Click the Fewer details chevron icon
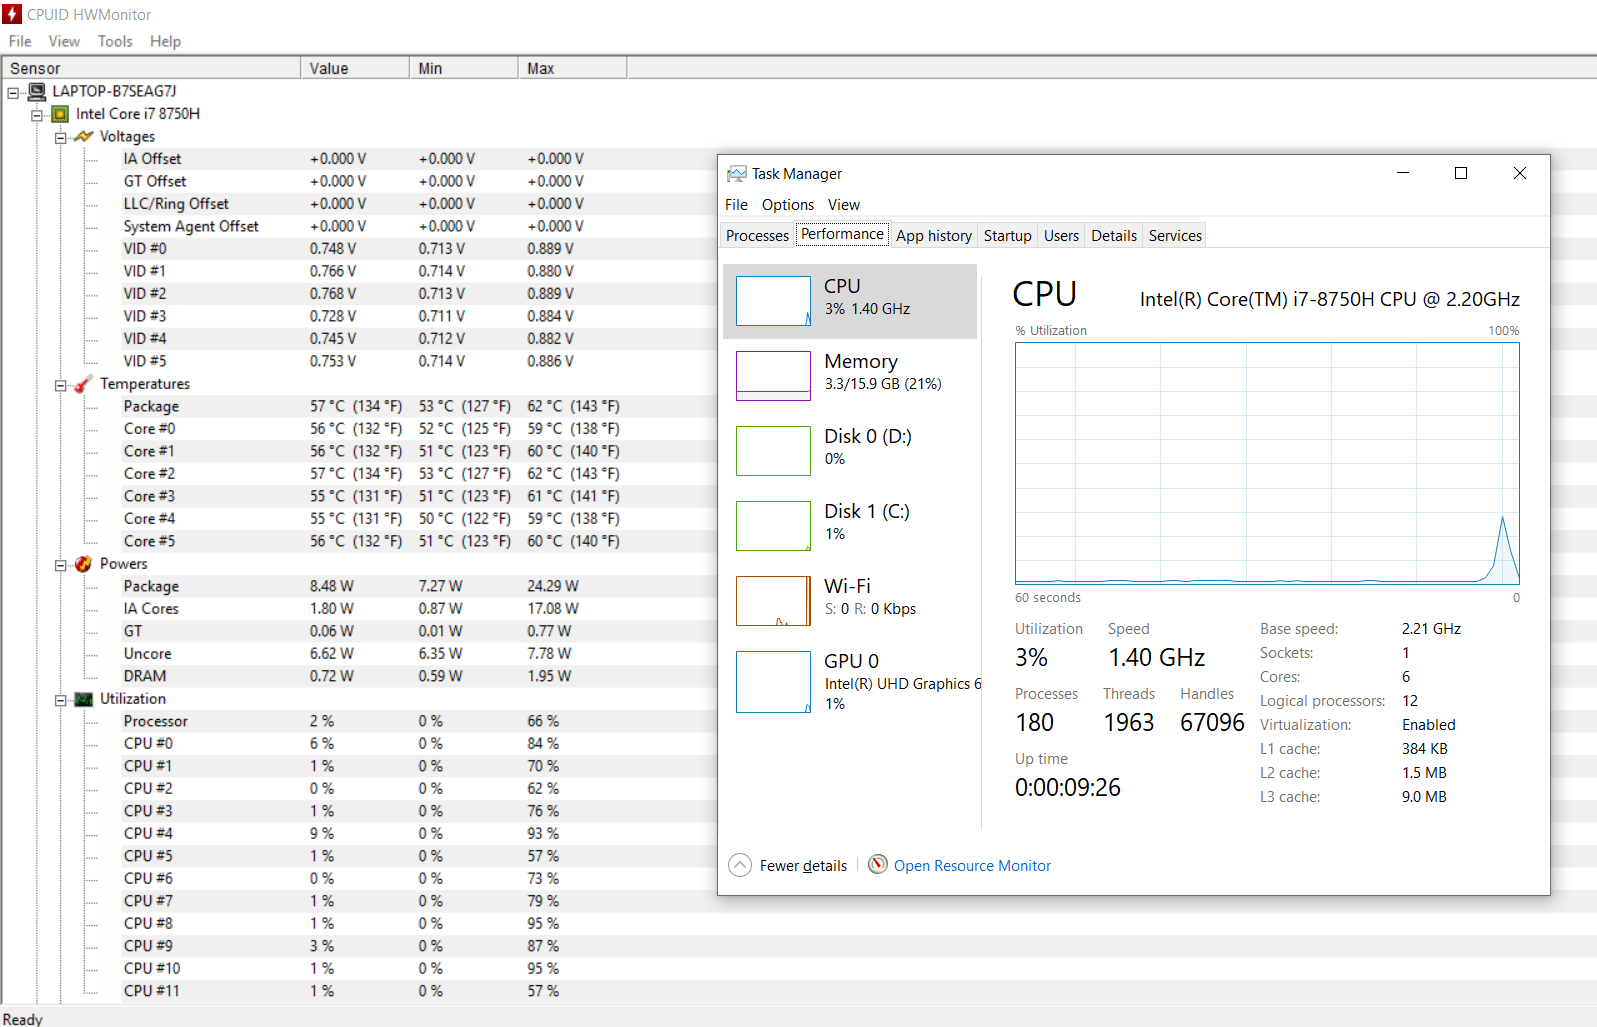The image size is (1597, 1027). 740,865
